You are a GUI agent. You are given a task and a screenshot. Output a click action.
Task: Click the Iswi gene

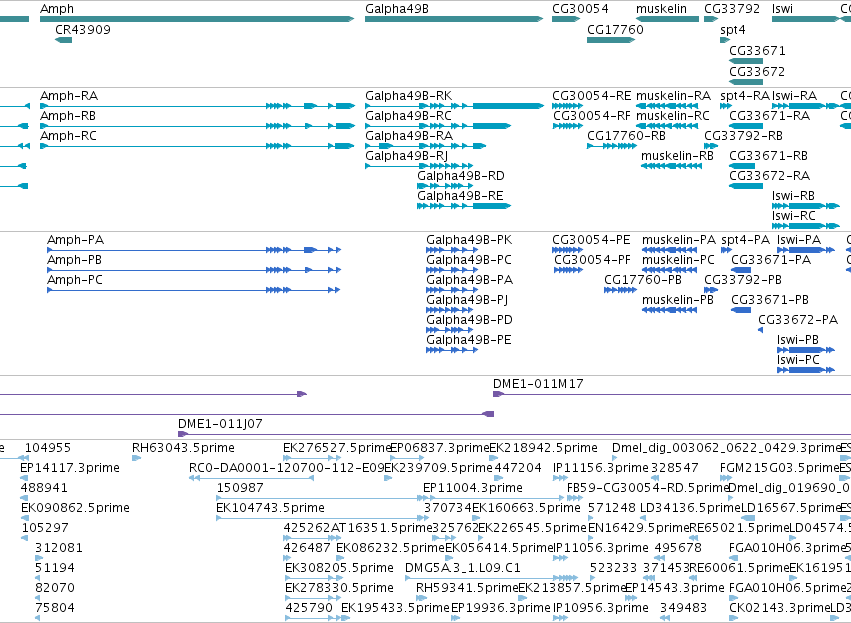(x=806, y=19)
